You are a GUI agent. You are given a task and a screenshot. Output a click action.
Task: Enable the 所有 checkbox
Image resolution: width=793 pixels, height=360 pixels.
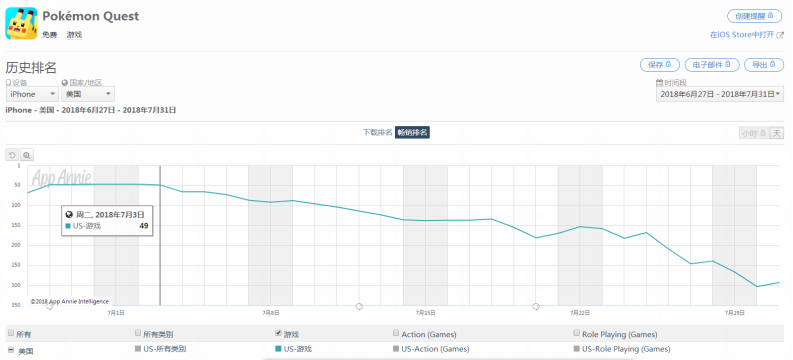11,333
